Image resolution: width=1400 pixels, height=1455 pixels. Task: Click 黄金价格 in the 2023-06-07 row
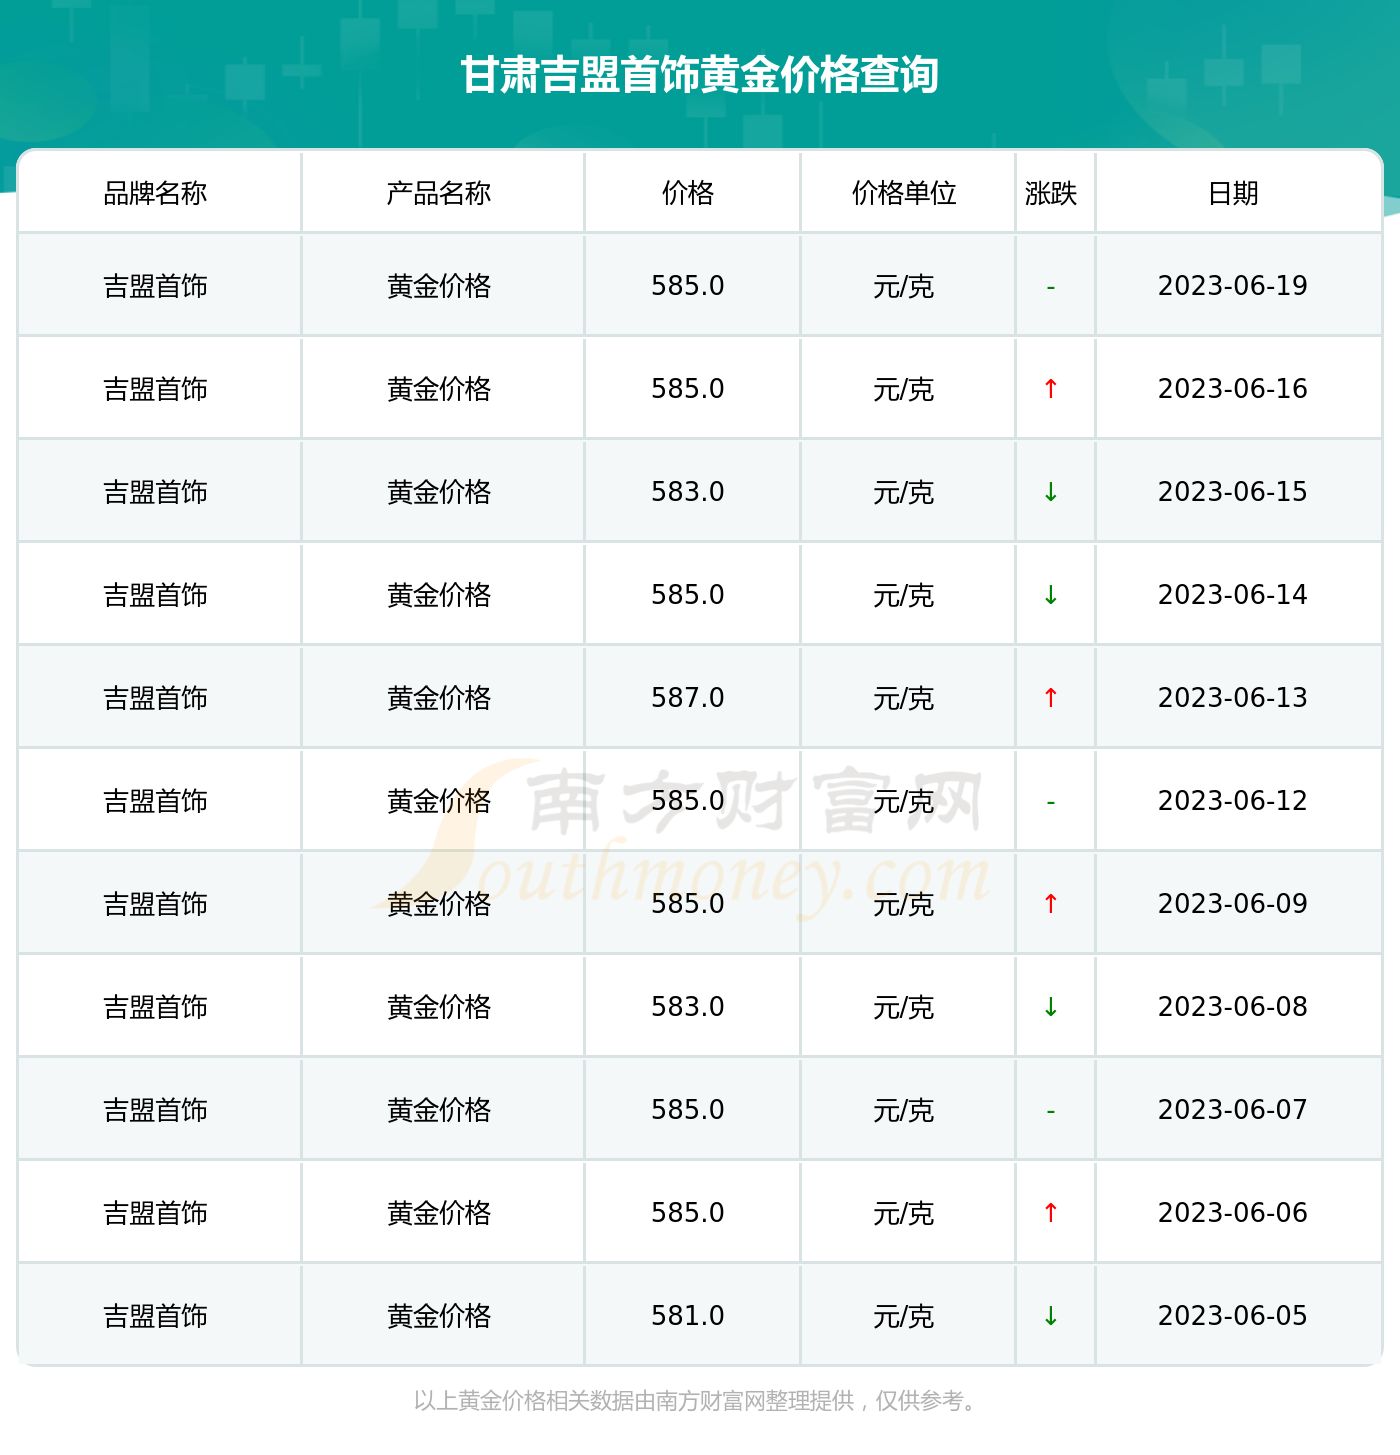(x=439, y=1110)
